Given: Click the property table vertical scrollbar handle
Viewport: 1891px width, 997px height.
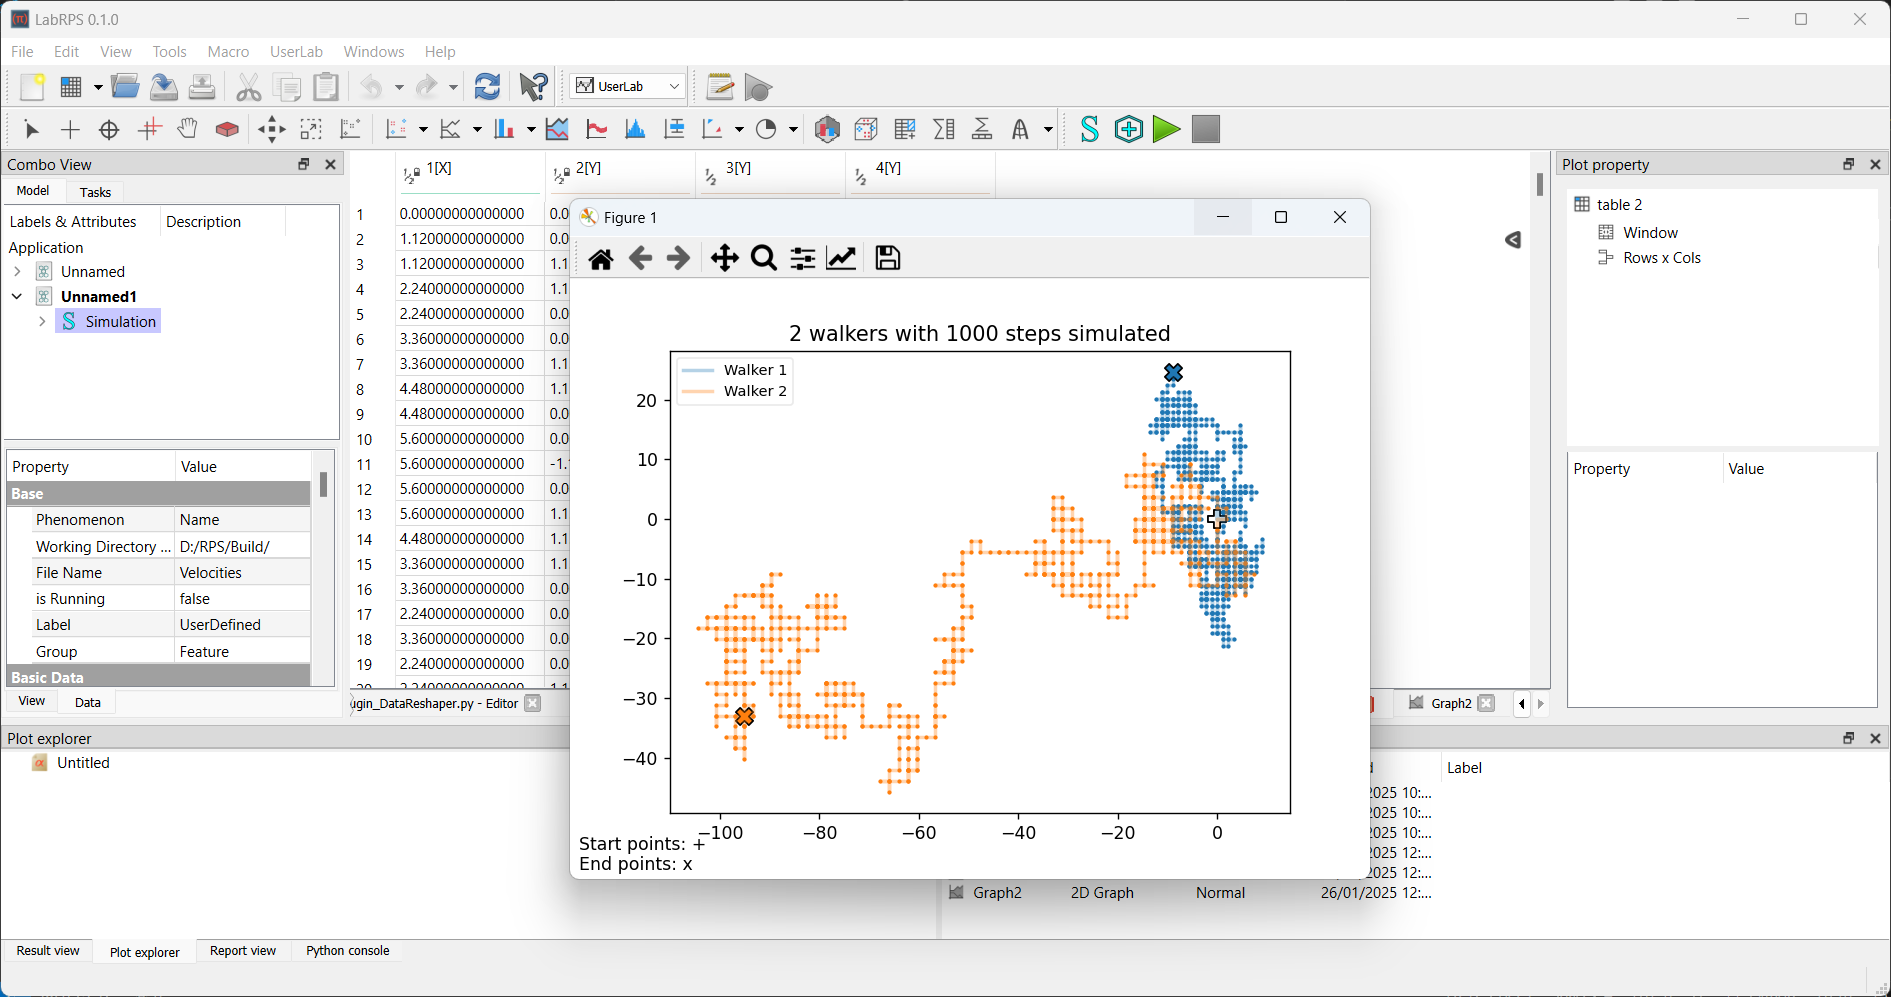Looking at the screenshot, I should [x=323, y=485].
